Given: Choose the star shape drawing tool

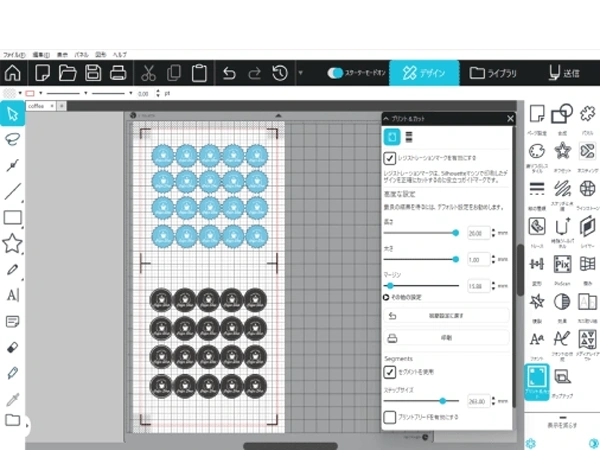Looking at the screenshot, I should click(13, 243).
